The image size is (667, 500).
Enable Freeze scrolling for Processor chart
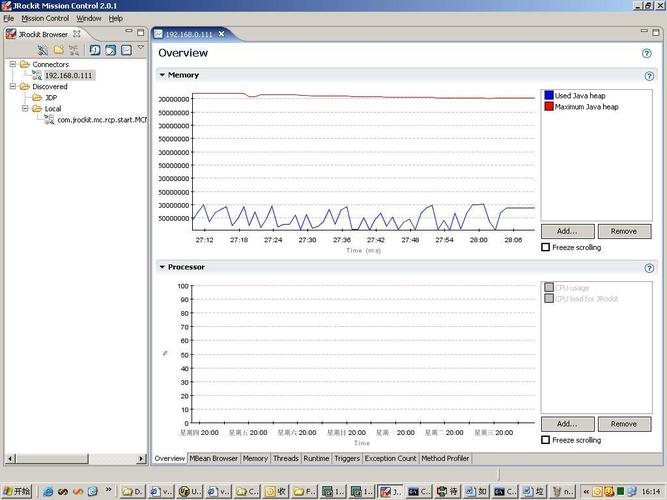point(546,440)
